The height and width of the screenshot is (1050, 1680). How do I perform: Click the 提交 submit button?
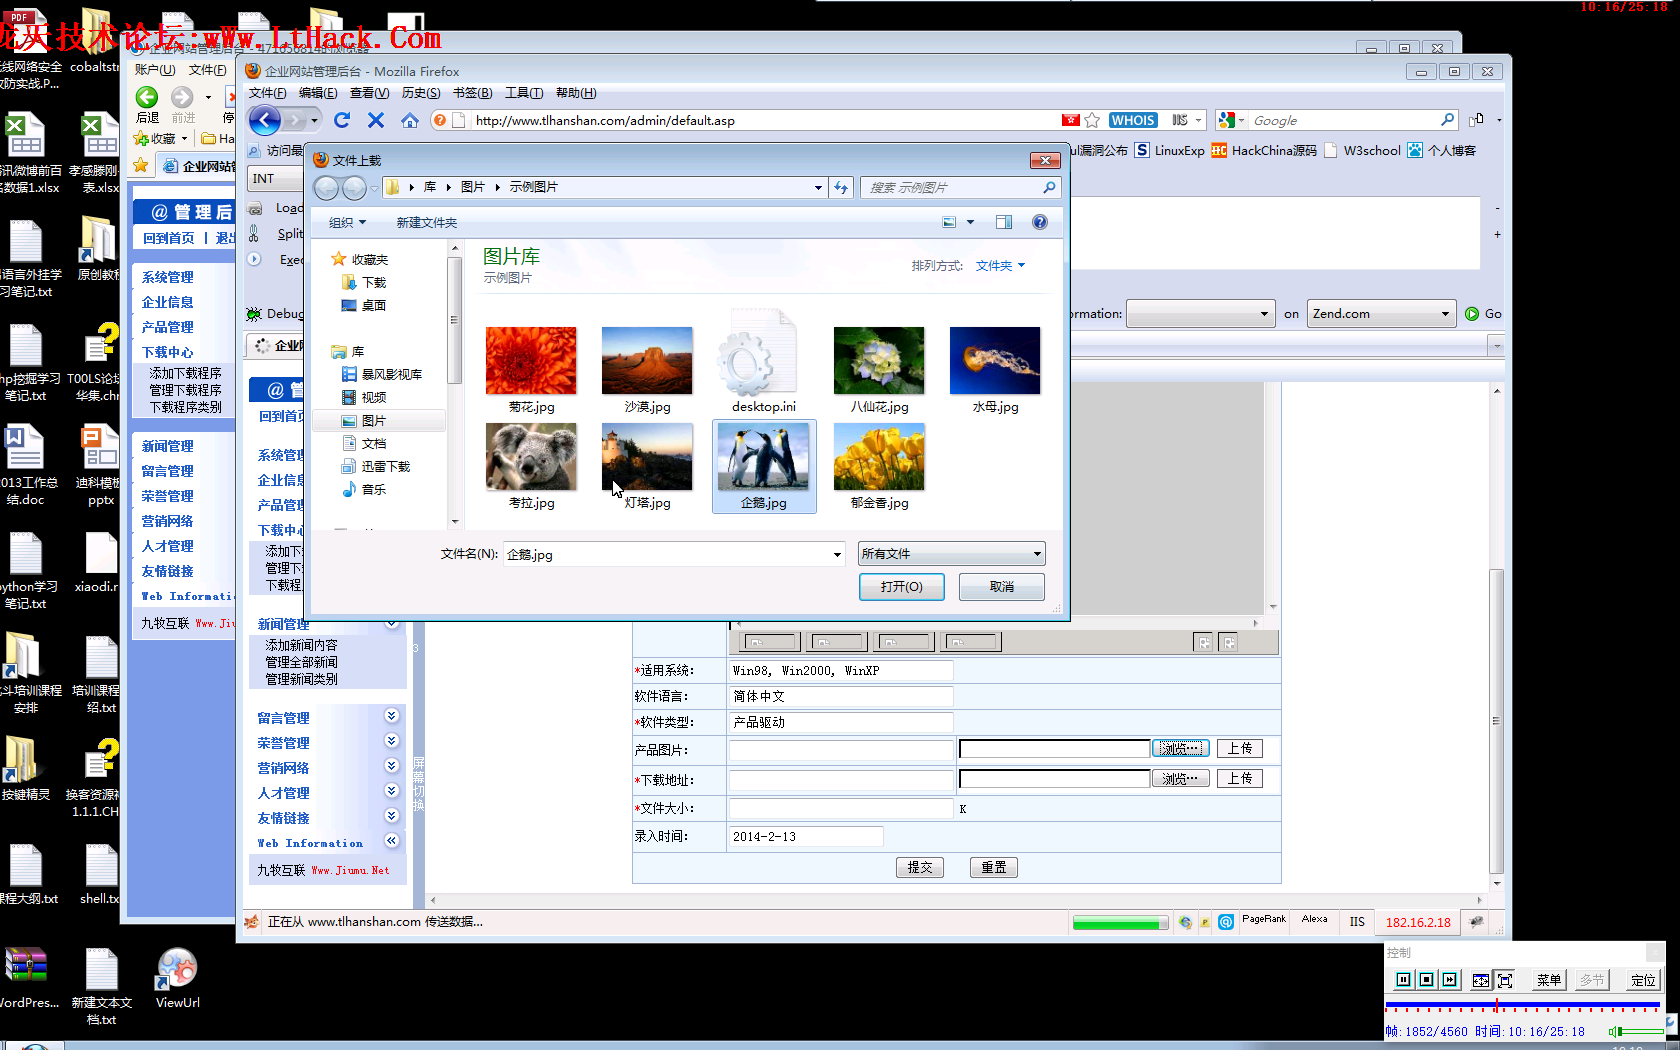(x=920, y=867)
